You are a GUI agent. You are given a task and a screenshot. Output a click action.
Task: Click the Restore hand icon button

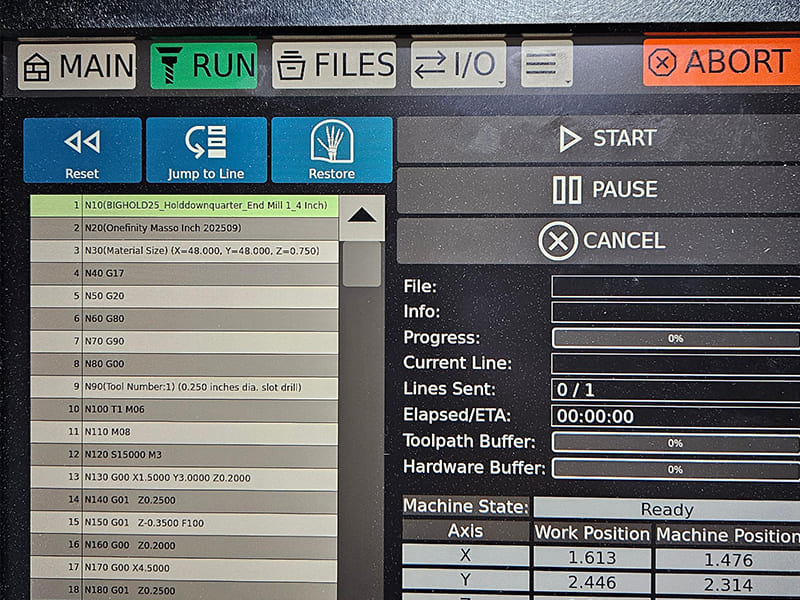pyautogui.click(x=332, y=150)
